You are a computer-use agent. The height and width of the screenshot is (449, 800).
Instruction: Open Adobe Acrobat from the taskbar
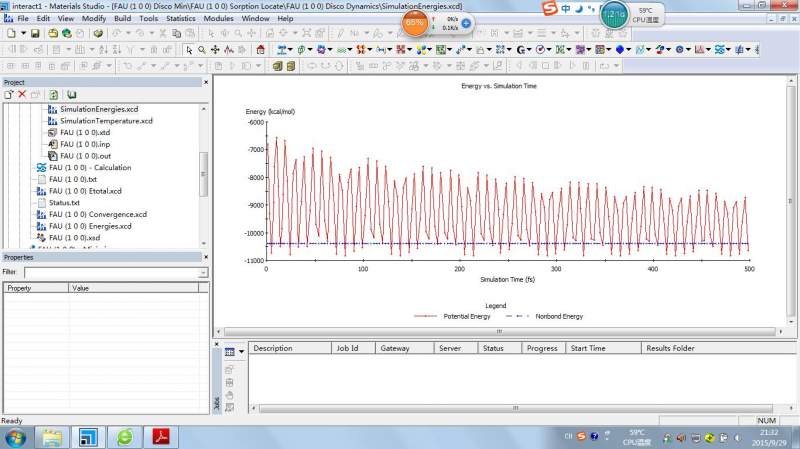160,436
